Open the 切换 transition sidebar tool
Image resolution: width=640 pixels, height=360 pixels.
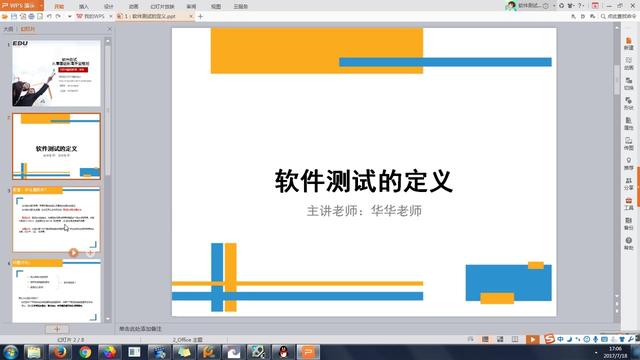pos(629,83)
